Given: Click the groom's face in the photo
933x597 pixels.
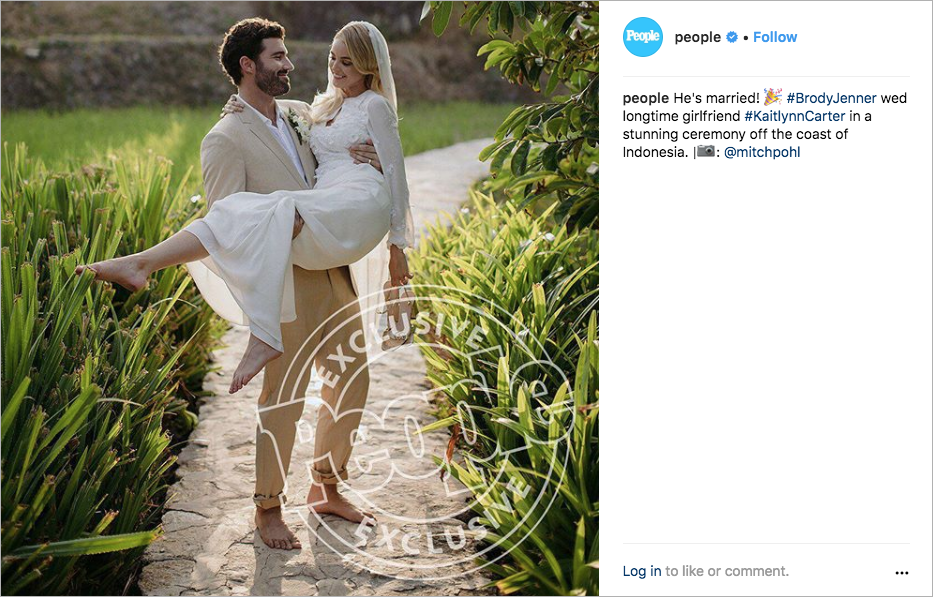Looking at the screenshot, I should [x=271, y=65].
